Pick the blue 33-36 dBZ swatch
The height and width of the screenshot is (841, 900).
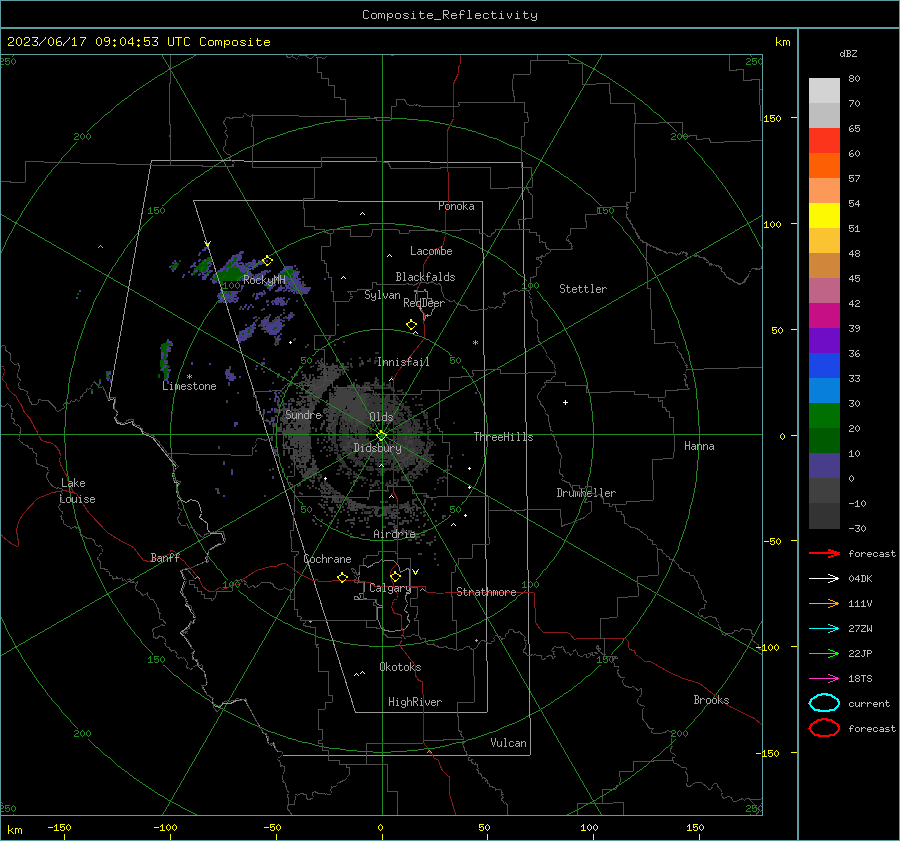tap(824, 366)
